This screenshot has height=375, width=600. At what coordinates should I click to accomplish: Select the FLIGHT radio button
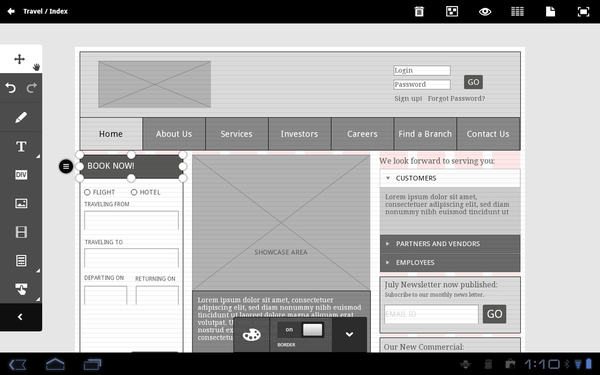(x=87, y=192)
